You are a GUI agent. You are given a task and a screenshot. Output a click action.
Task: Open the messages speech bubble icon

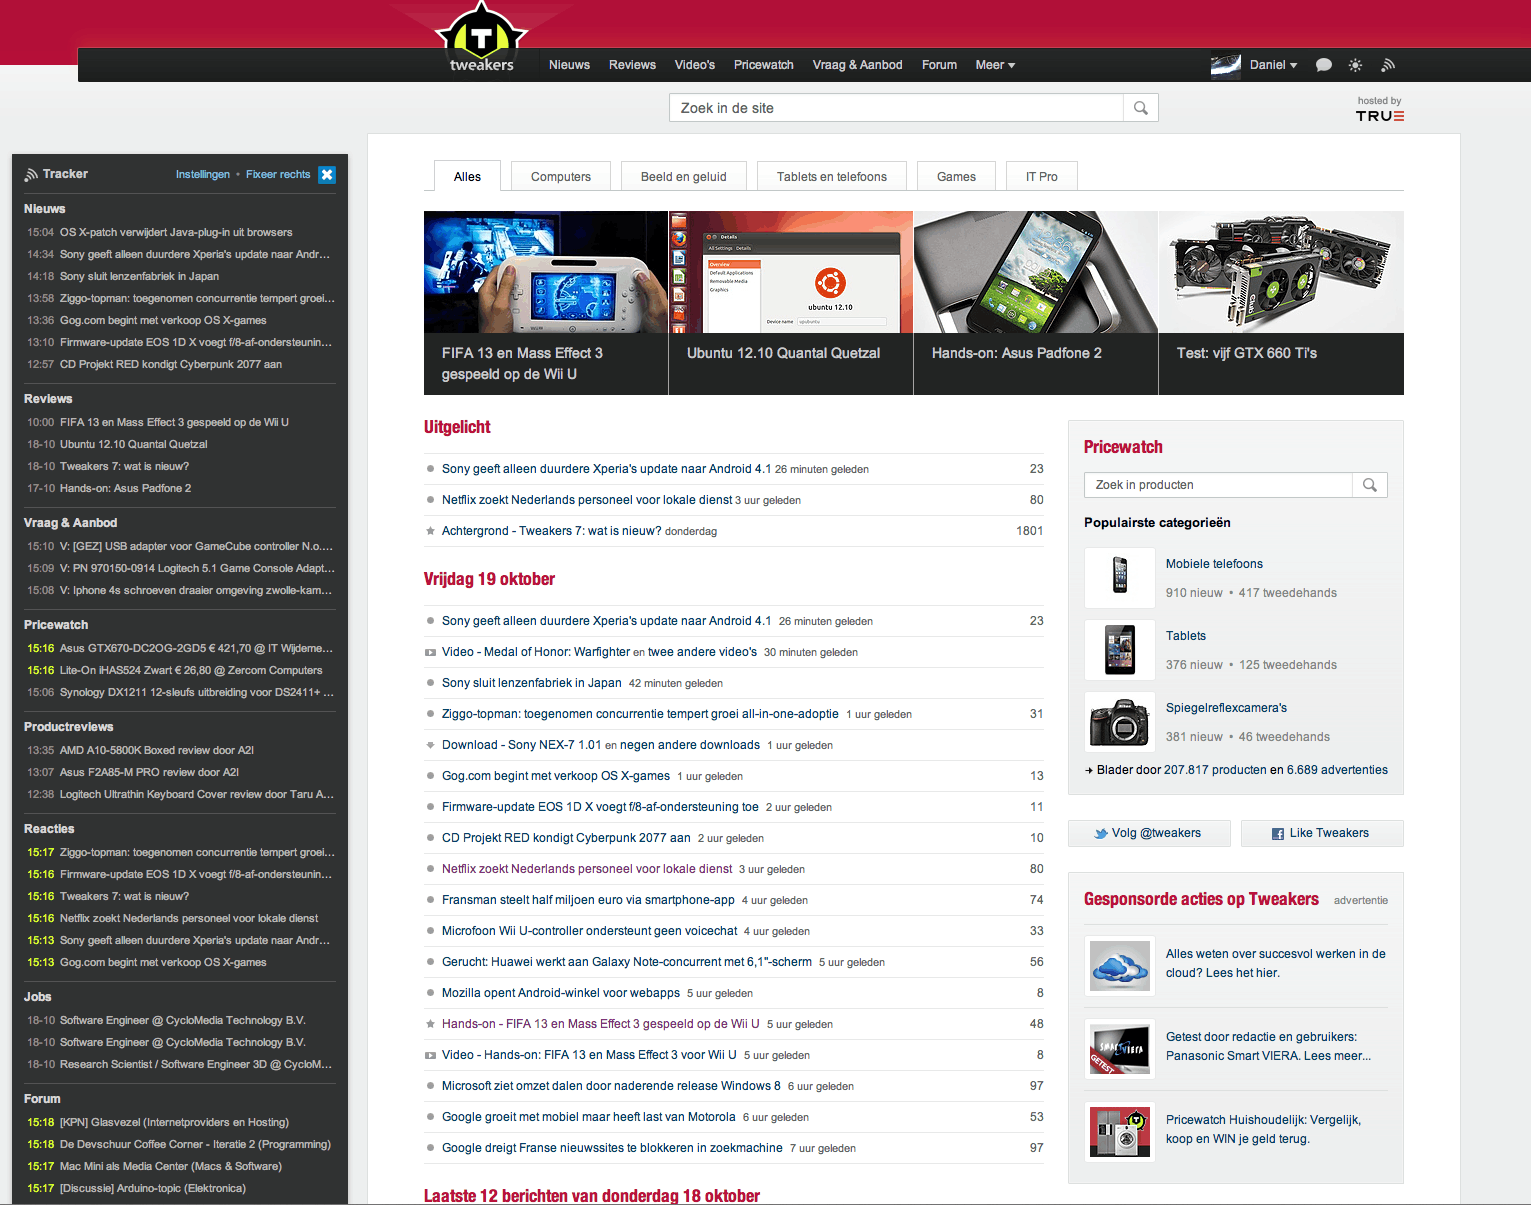point(1324,65)
